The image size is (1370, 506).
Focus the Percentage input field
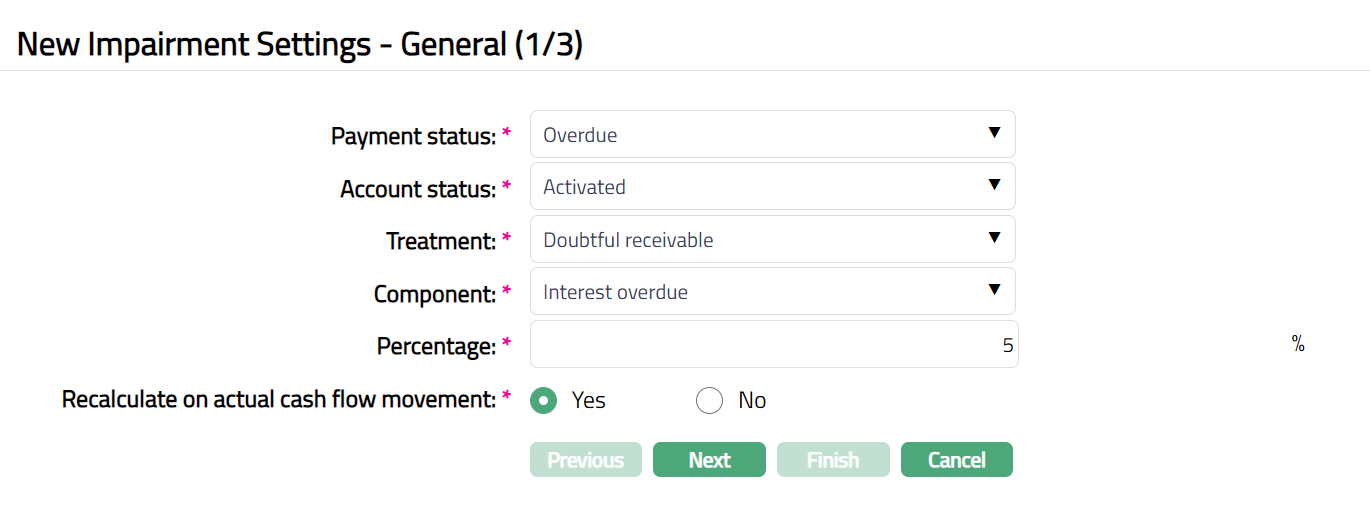pyautogui.click(x=772, y=345)
